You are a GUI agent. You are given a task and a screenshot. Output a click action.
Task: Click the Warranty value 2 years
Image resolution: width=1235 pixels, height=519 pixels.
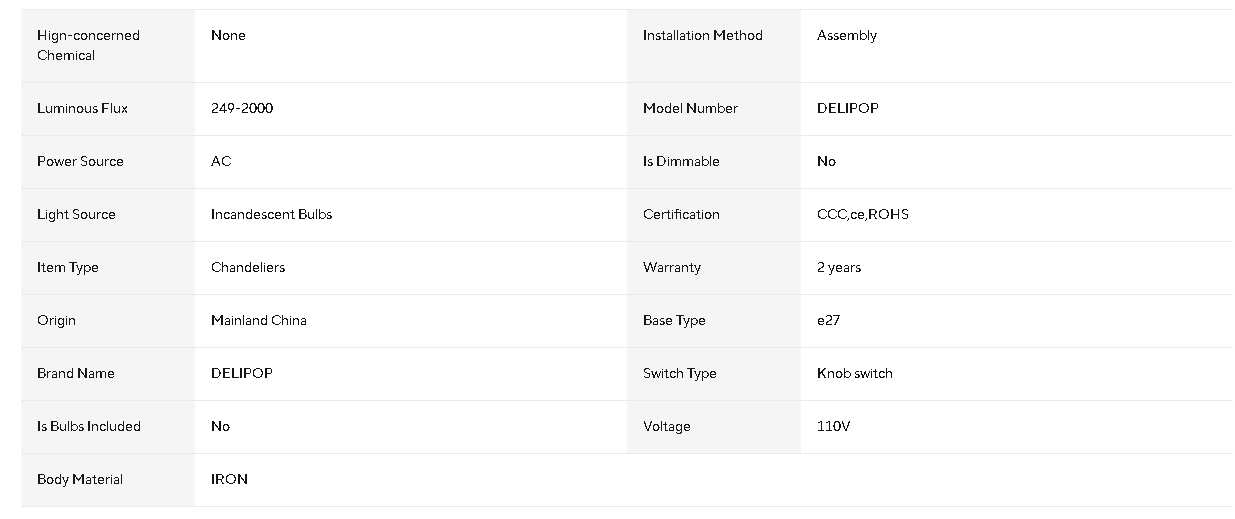coord(839,267)
